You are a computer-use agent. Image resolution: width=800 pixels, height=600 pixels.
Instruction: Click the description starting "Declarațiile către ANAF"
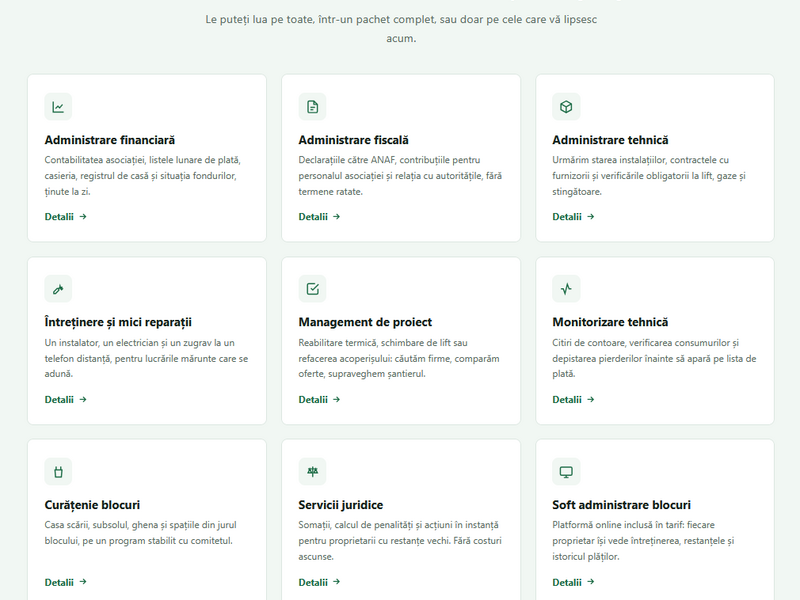(400, 176)
